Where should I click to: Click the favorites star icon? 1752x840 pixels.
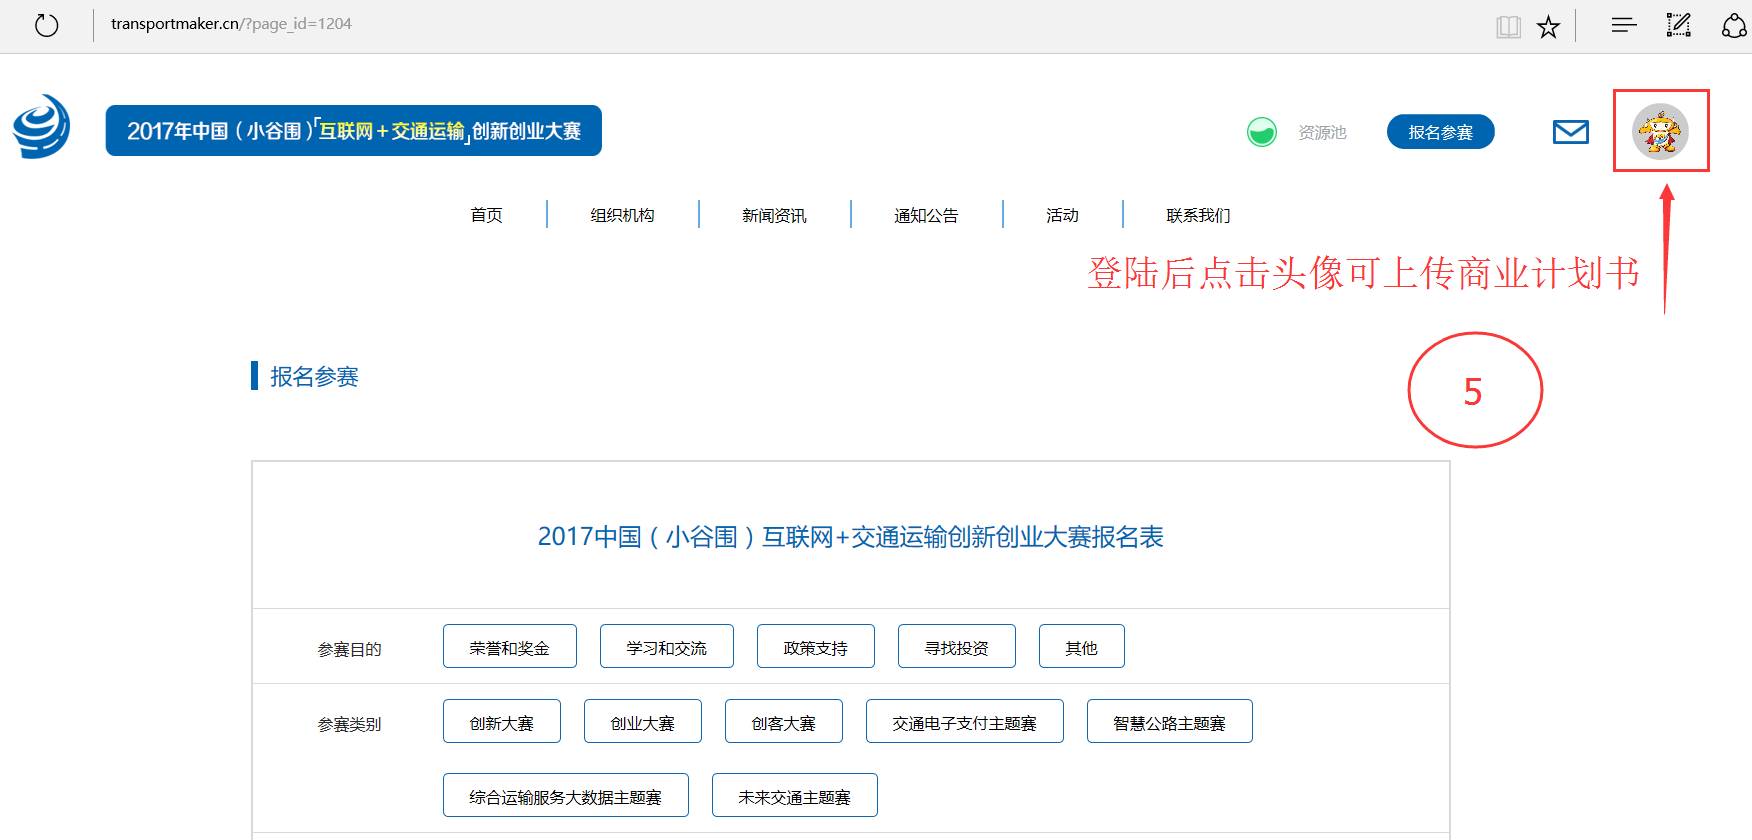(x=1548, y=27)
